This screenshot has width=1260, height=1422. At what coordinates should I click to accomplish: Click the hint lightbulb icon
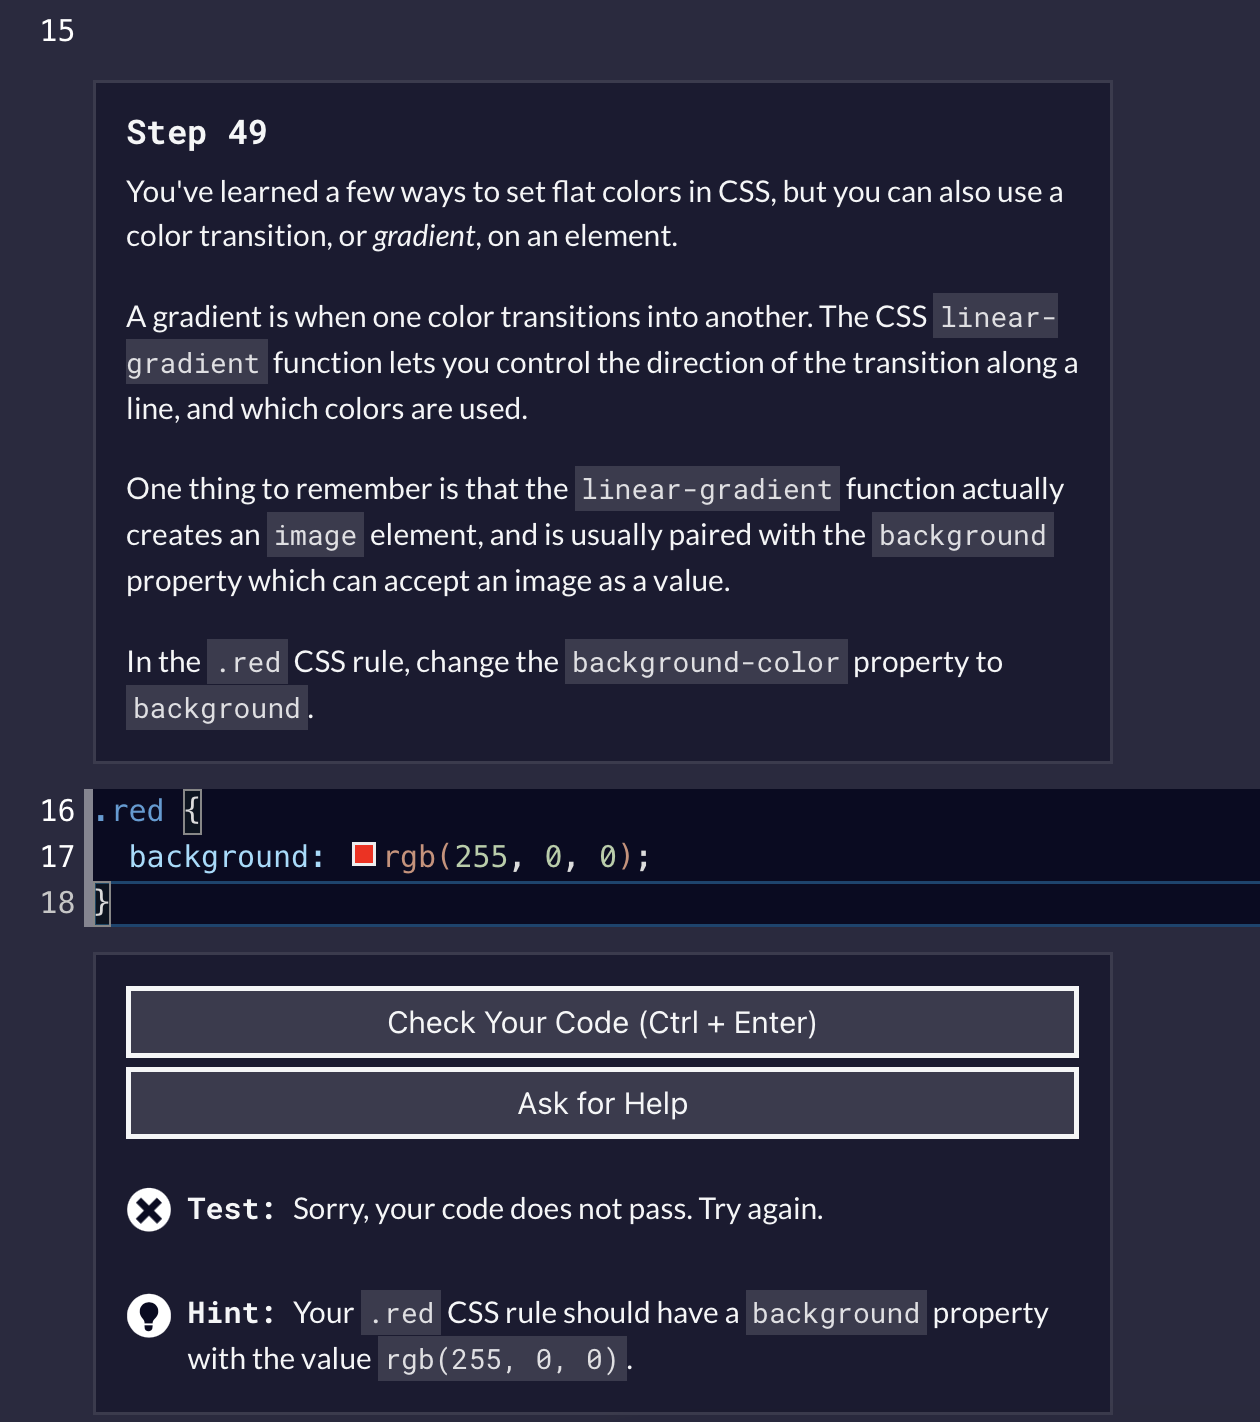pyautogui.click(x=148, y=1315)
